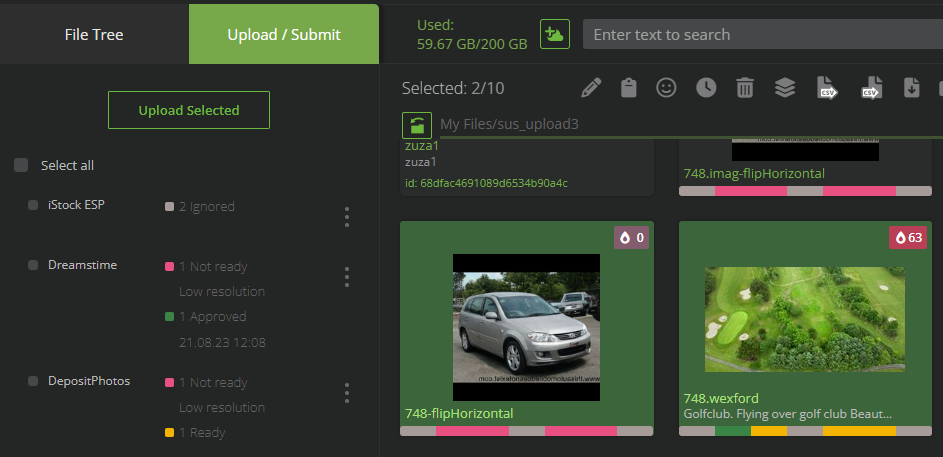The image size is (943, 457).
Task: Click the download file icon
Action: (911, 88)
